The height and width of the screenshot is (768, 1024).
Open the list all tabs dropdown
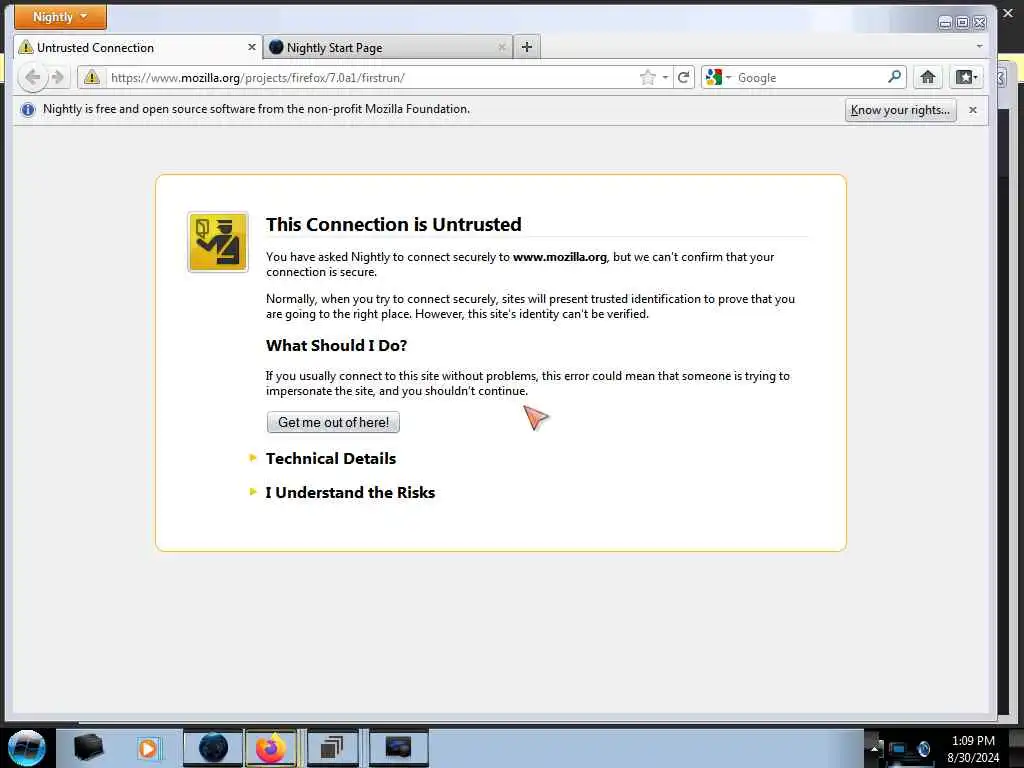click(x=979, y=46)
